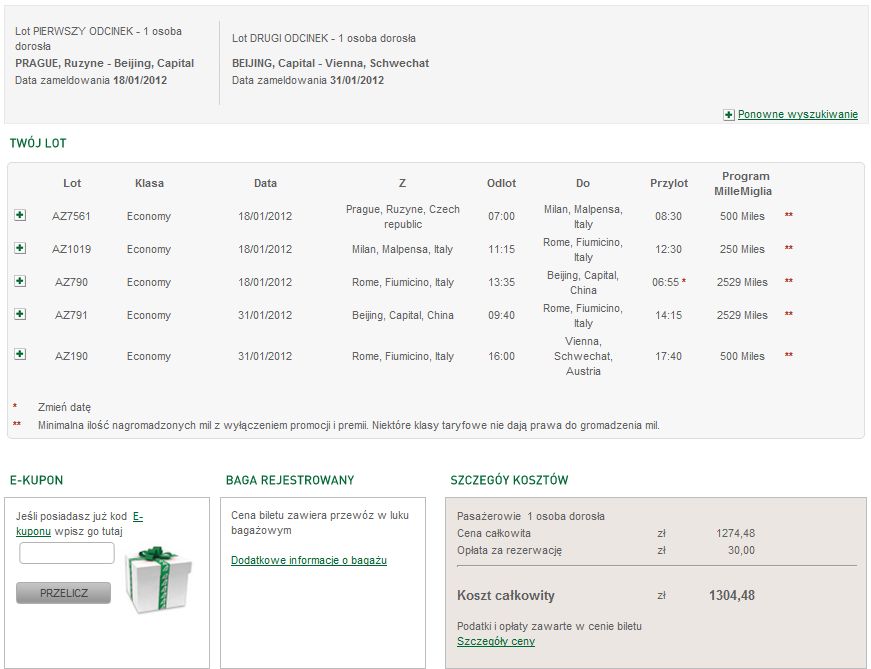871x669 pixels.
Task: Open the Ponowne wyszukiwanie link
Action: tap(798, 114)
